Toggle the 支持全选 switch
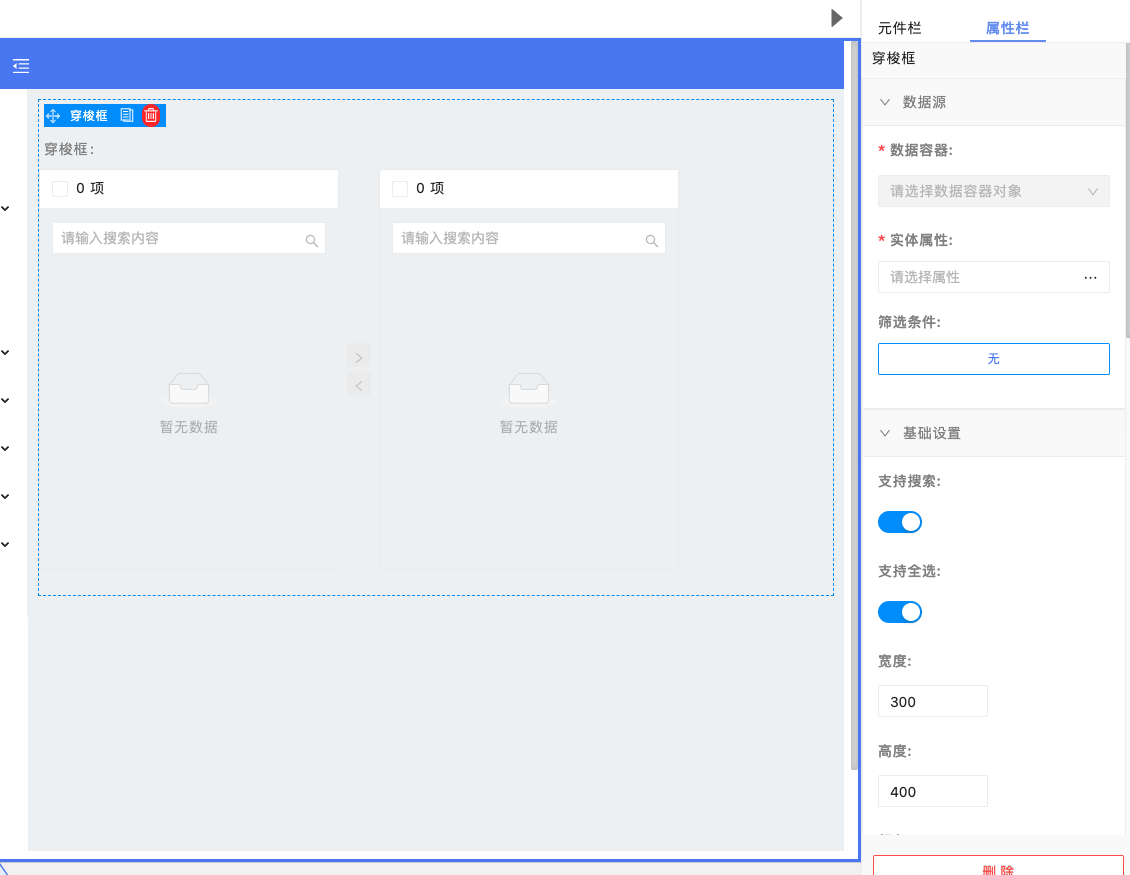The width and height of the screenshot is (1130, 875). [x=899, y=612]
